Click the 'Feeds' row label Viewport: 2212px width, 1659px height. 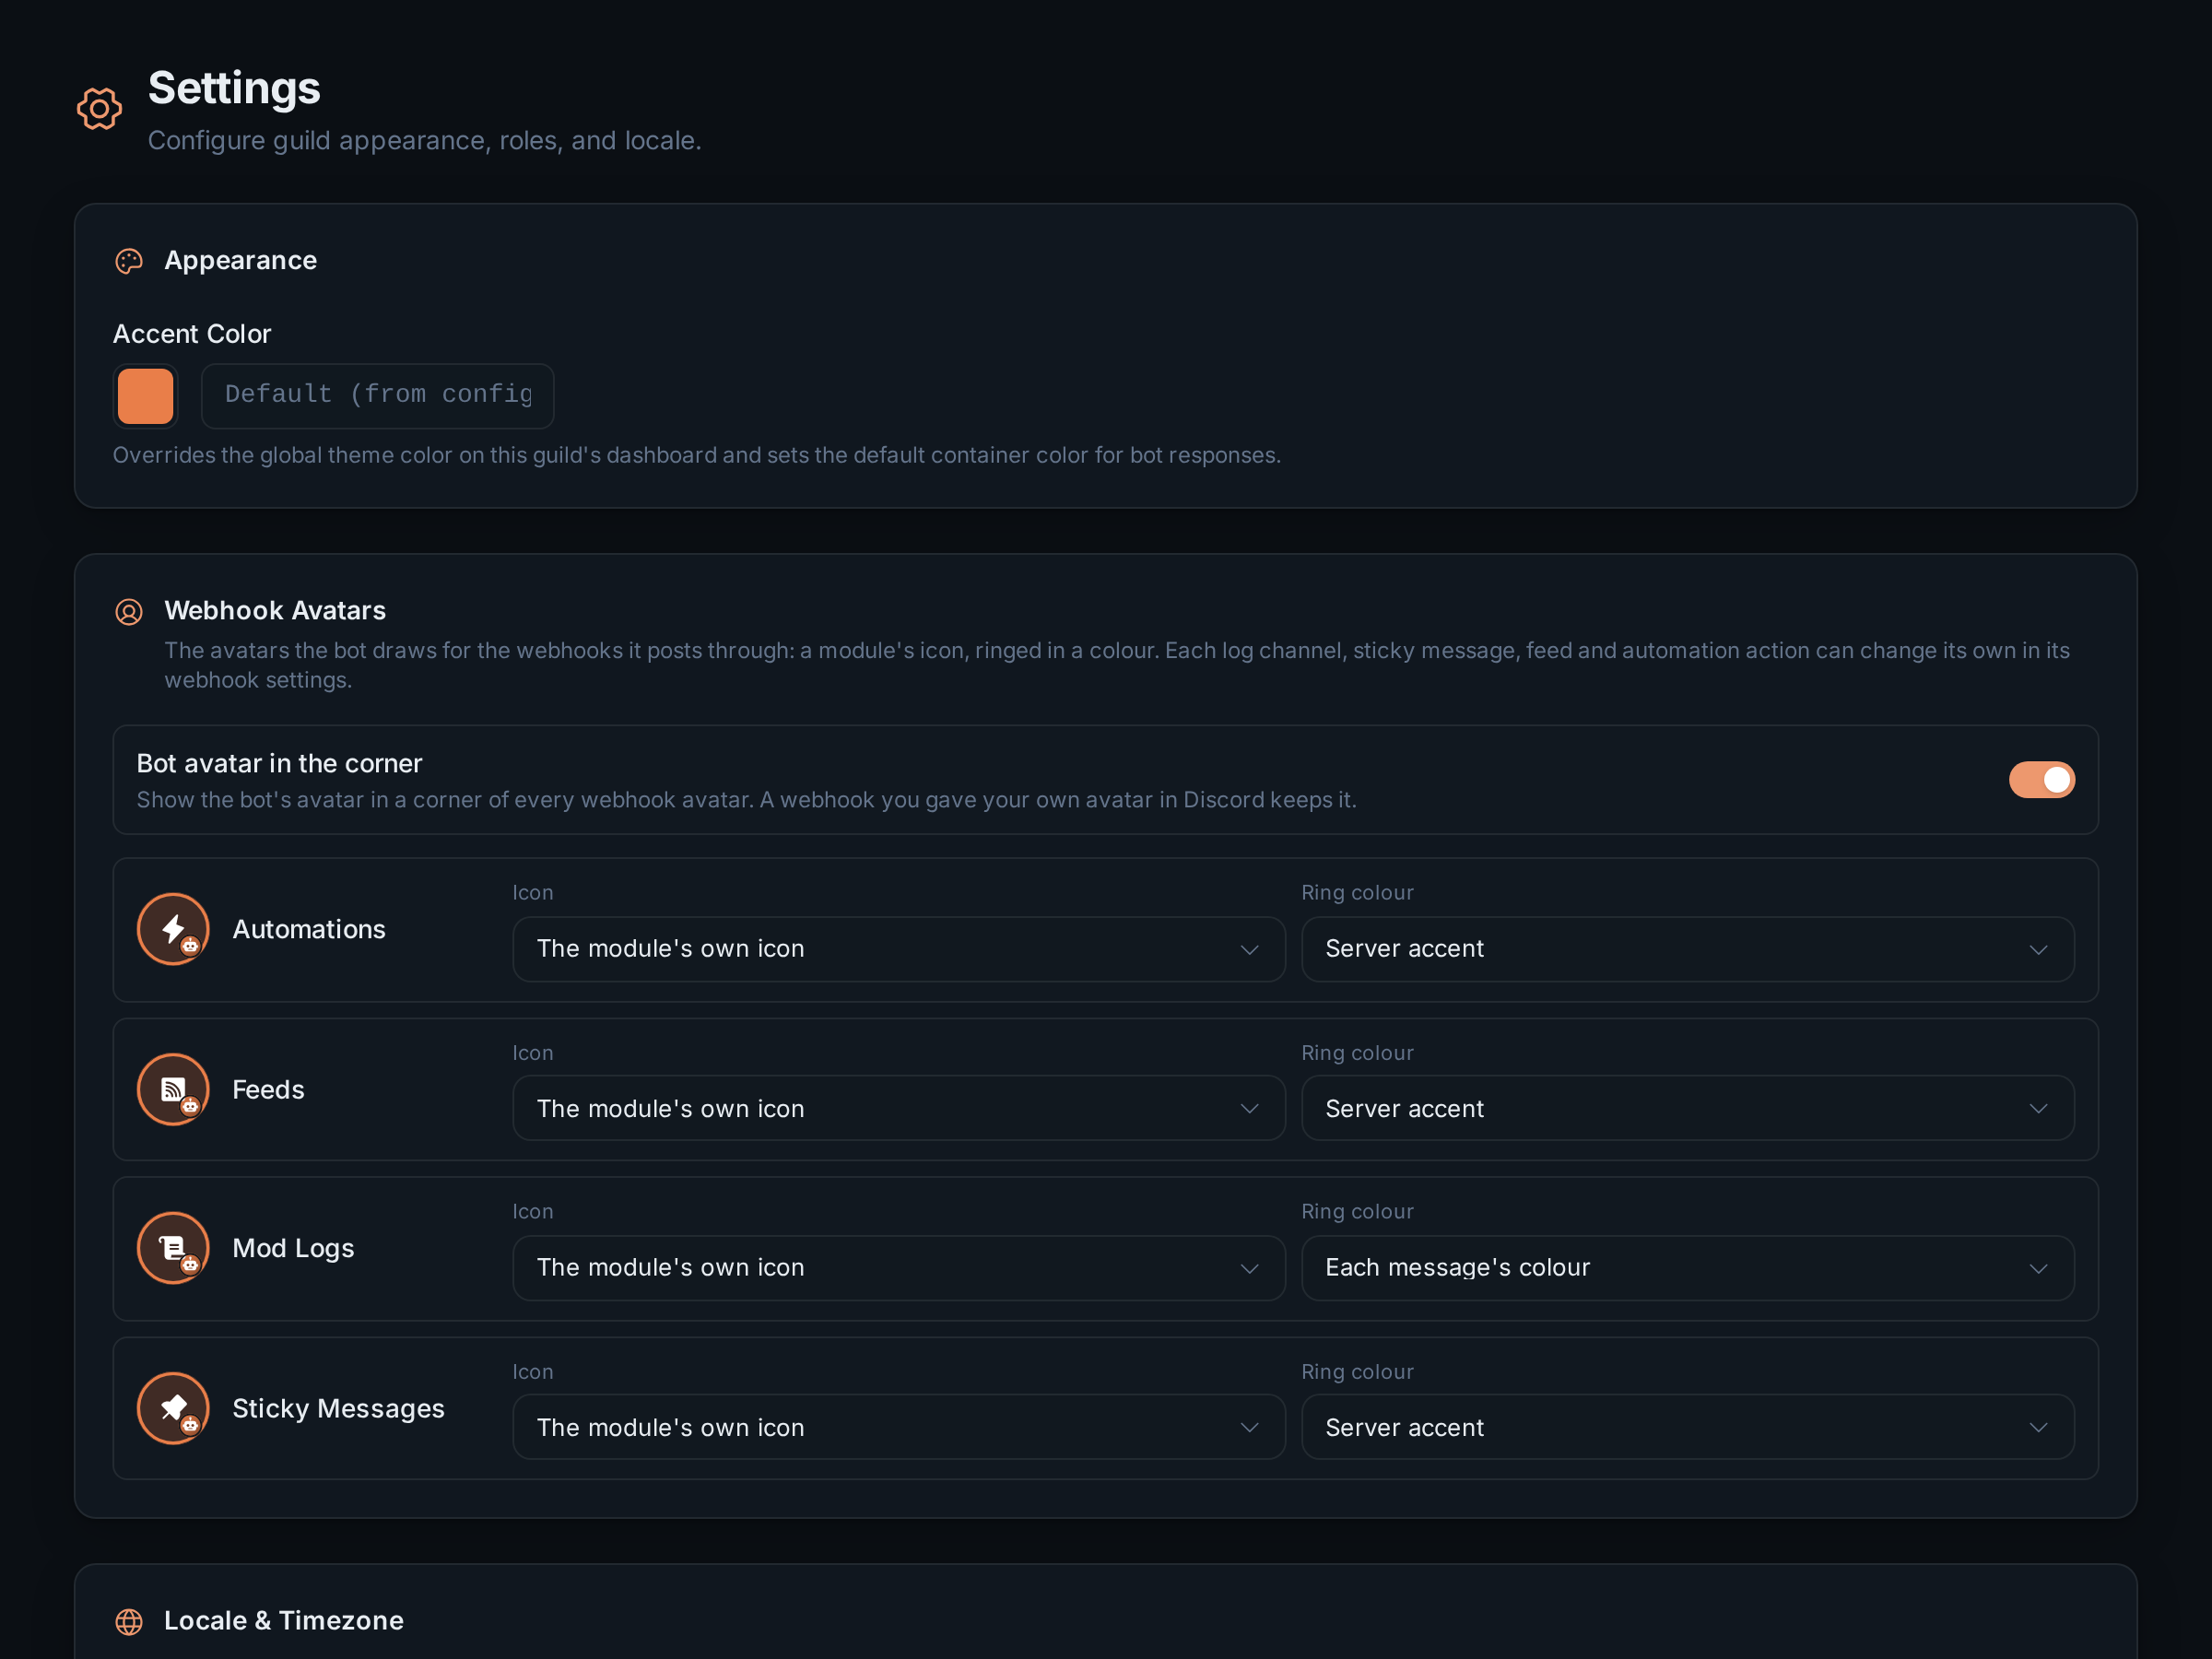[268, 1090]
